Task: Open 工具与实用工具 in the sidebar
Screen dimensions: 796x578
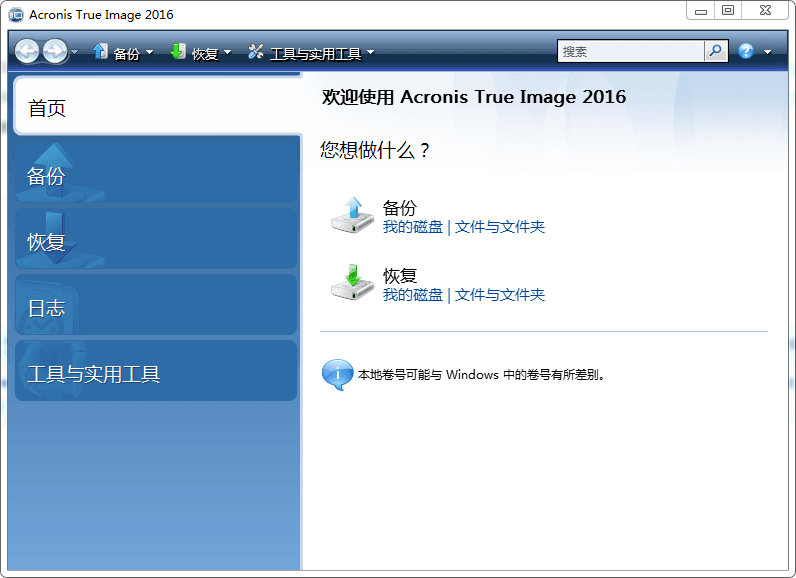Action: pyautogui.click(x=156, y=374)
